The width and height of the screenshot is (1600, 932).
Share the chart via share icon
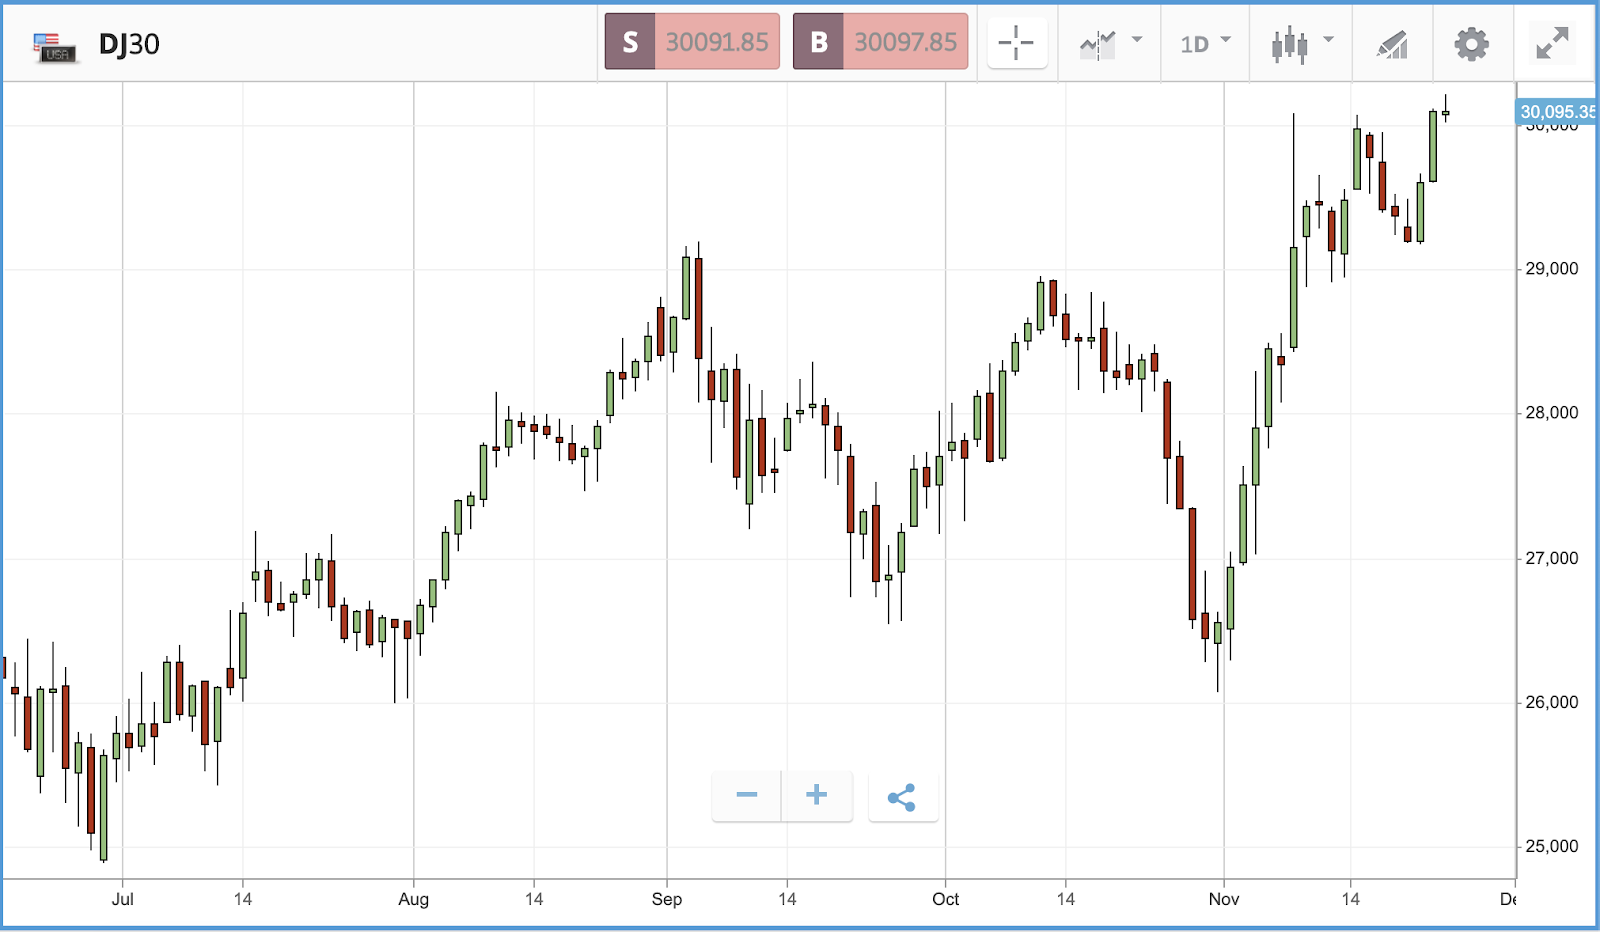pos(902,796)
